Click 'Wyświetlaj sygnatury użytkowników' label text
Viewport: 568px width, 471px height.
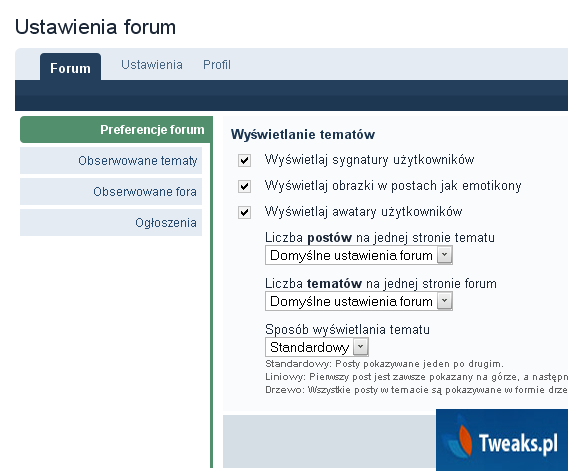(369, 160)
